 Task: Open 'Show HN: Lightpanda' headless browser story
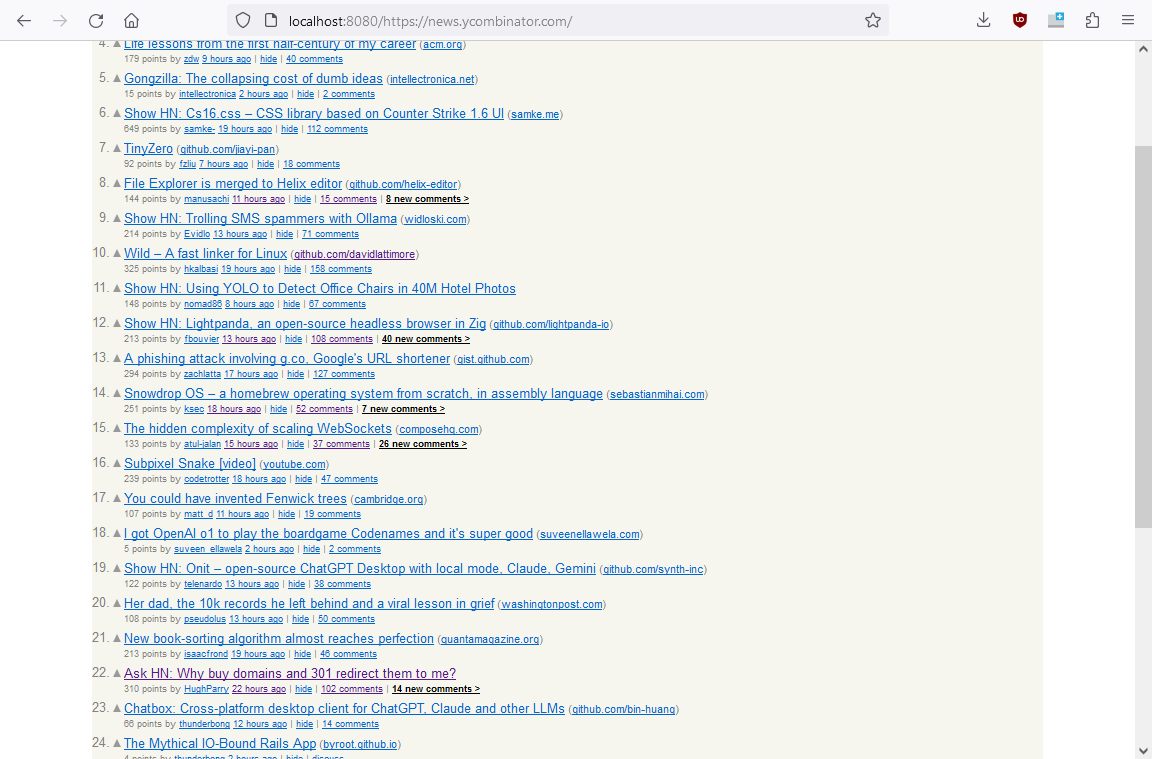pos(305,323)
